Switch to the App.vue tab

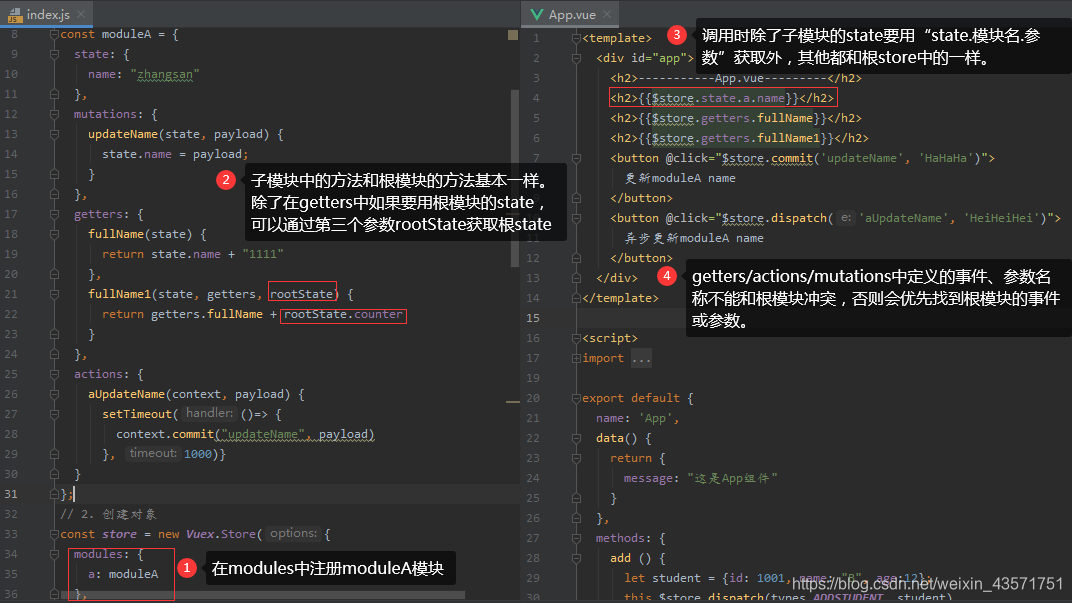[572, 14]
